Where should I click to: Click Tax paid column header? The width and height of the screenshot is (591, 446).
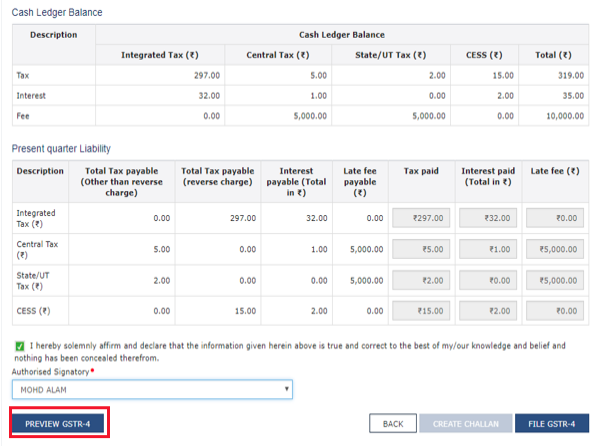421,171
